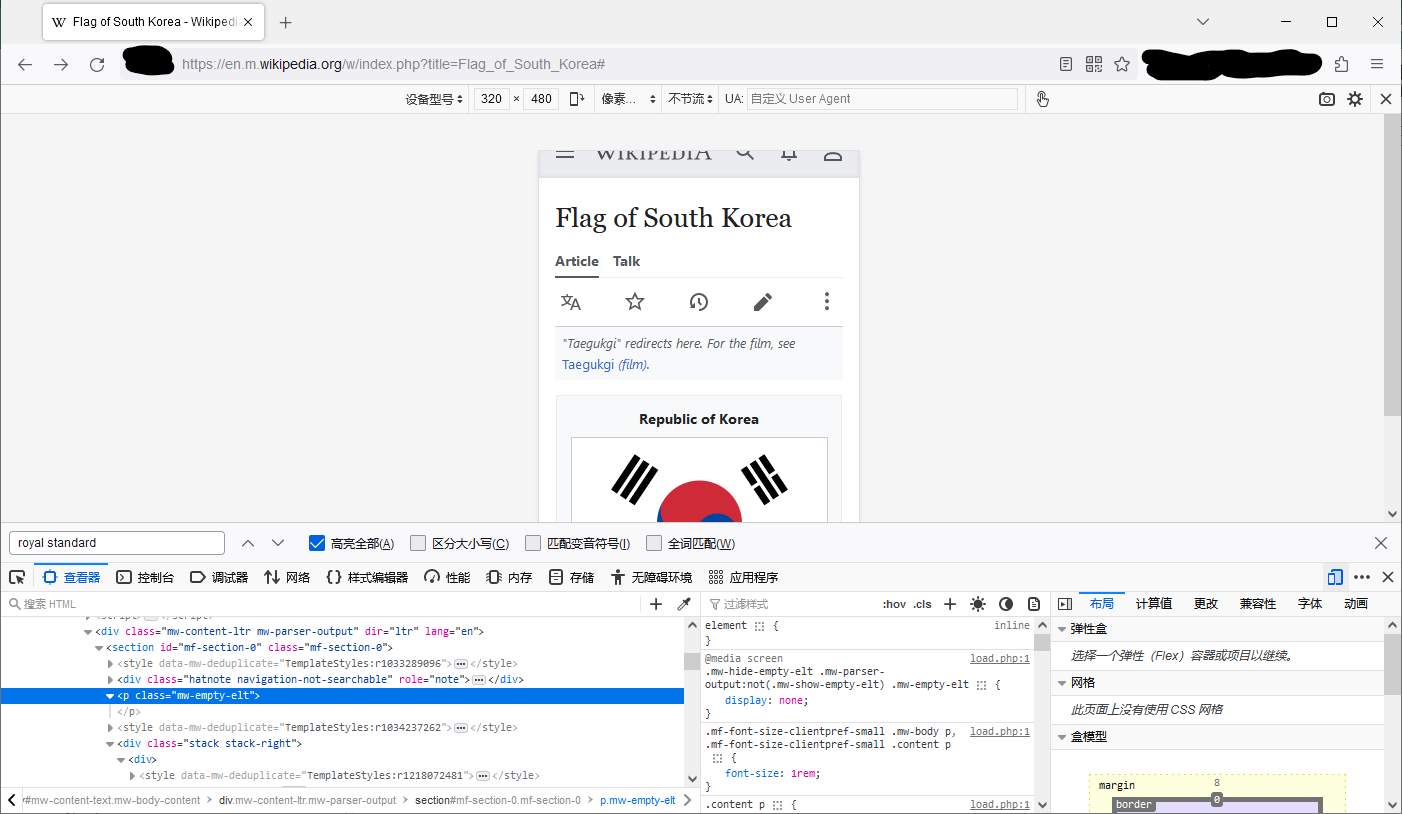The width and height of the screenshot is (1402, 814).
Task: Close responsive design mode
Action: pyautogui.click(x=1386, y=99)
